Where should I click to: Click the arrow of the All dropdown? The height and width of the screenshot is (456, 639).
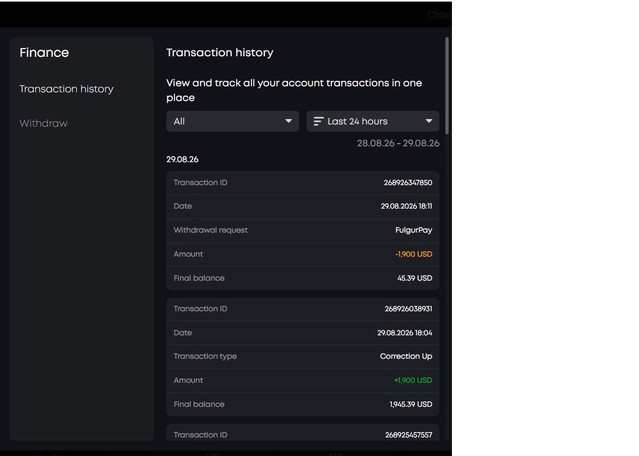click(289, 121)
